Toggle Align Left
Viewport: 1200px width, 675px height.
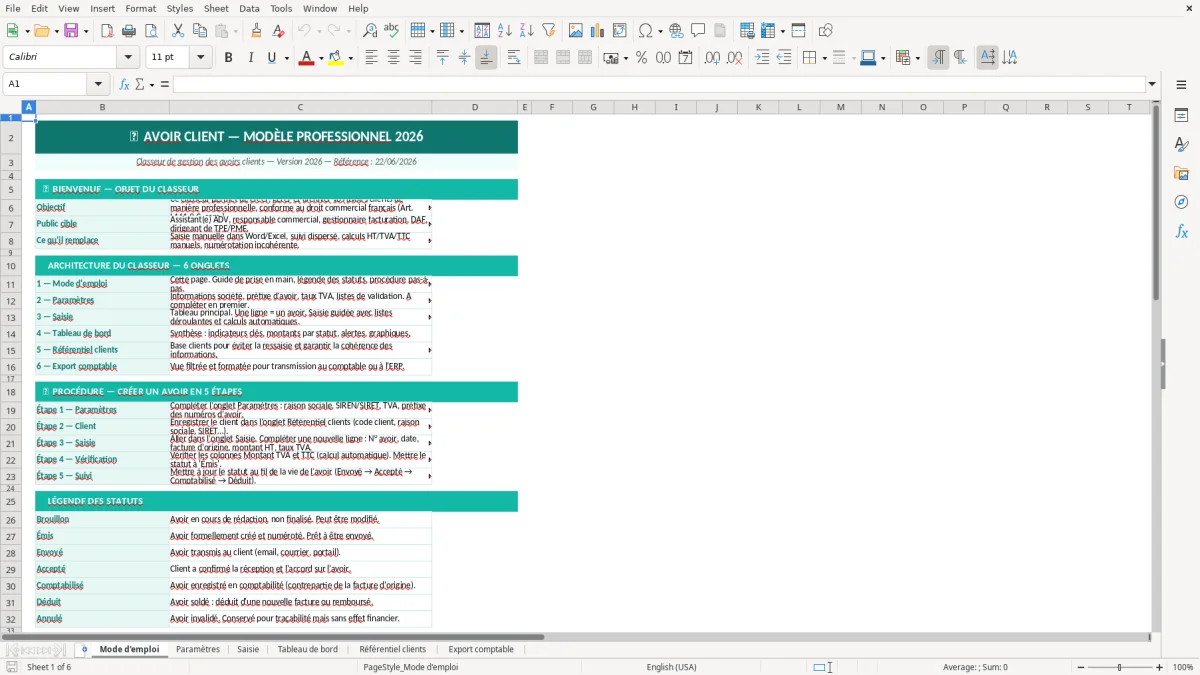click(371, 58)
